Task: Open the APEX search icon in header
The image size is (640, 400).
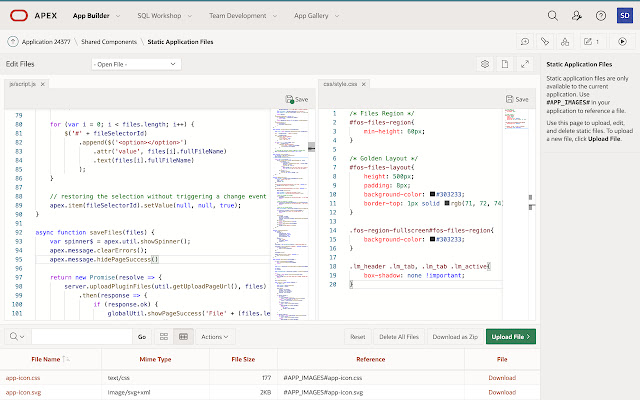Action: pos(553,16)
